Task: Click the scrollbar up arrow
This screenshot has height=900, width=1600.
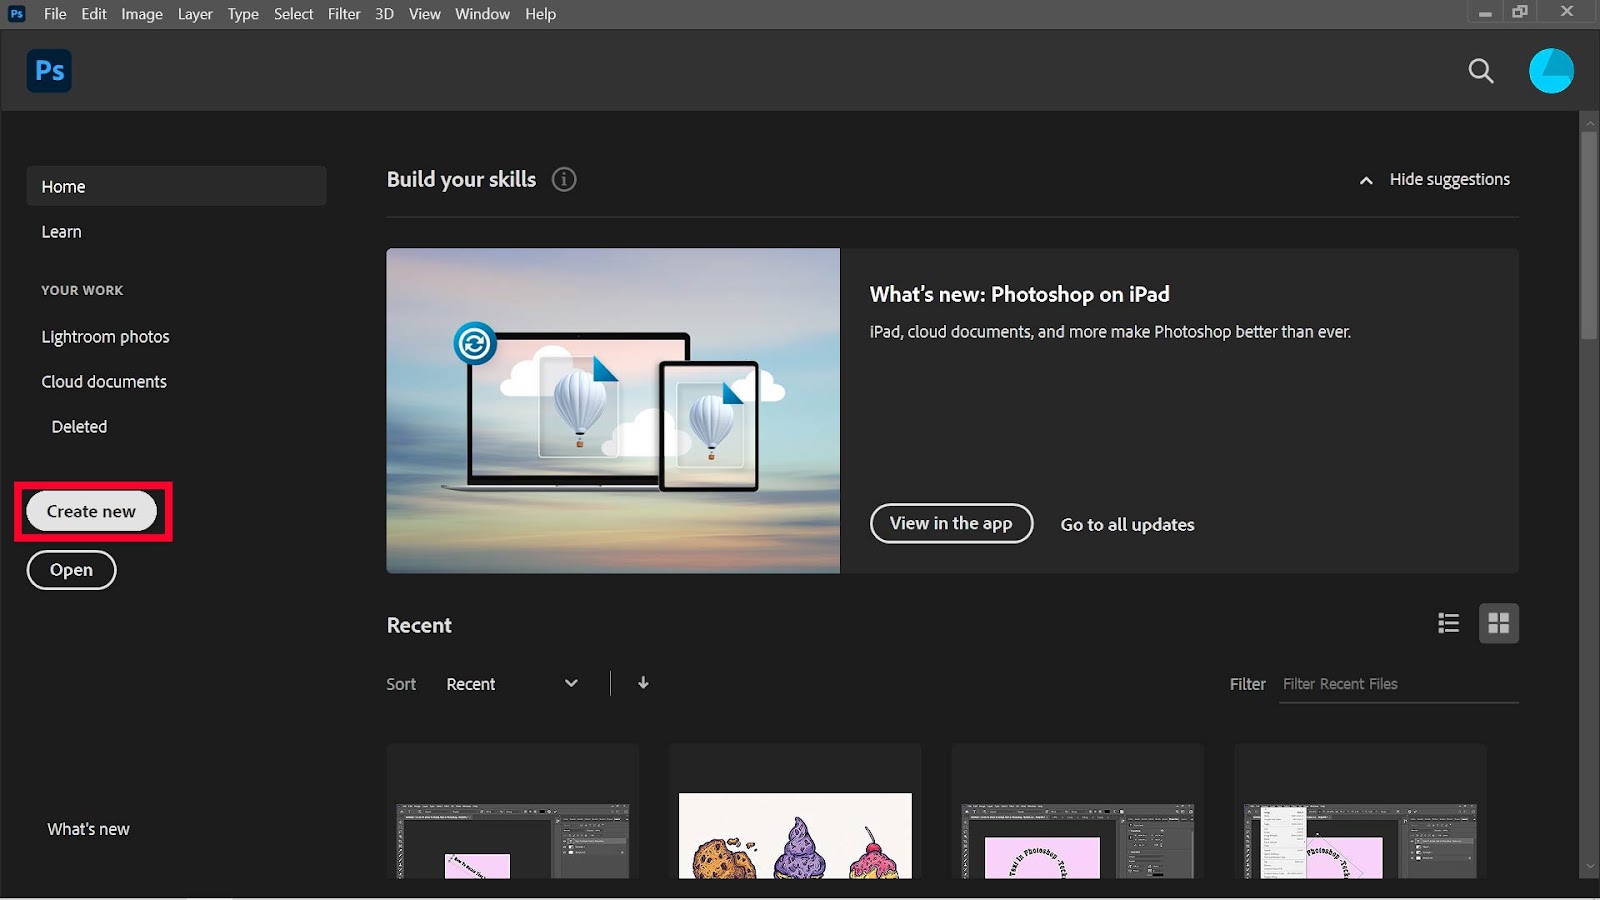Action: tap(1589, 122)
